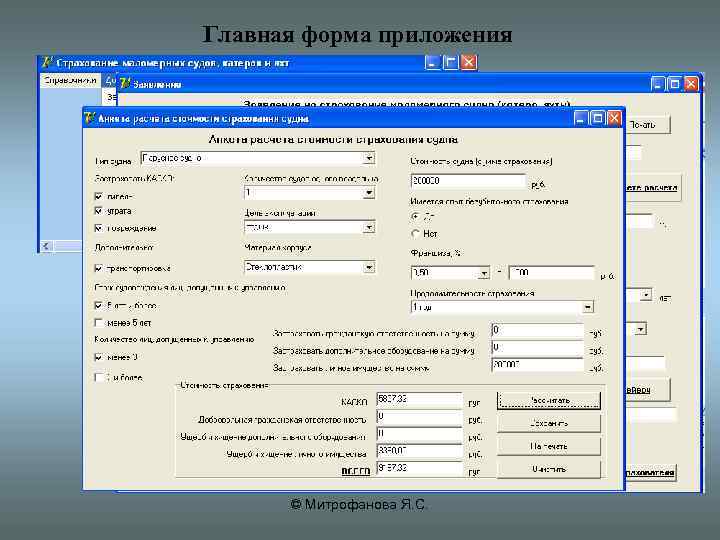This screenshot has height=540, width=720.
Task: Uncheck the транспортировка checkbox
Action: point(98,268)
